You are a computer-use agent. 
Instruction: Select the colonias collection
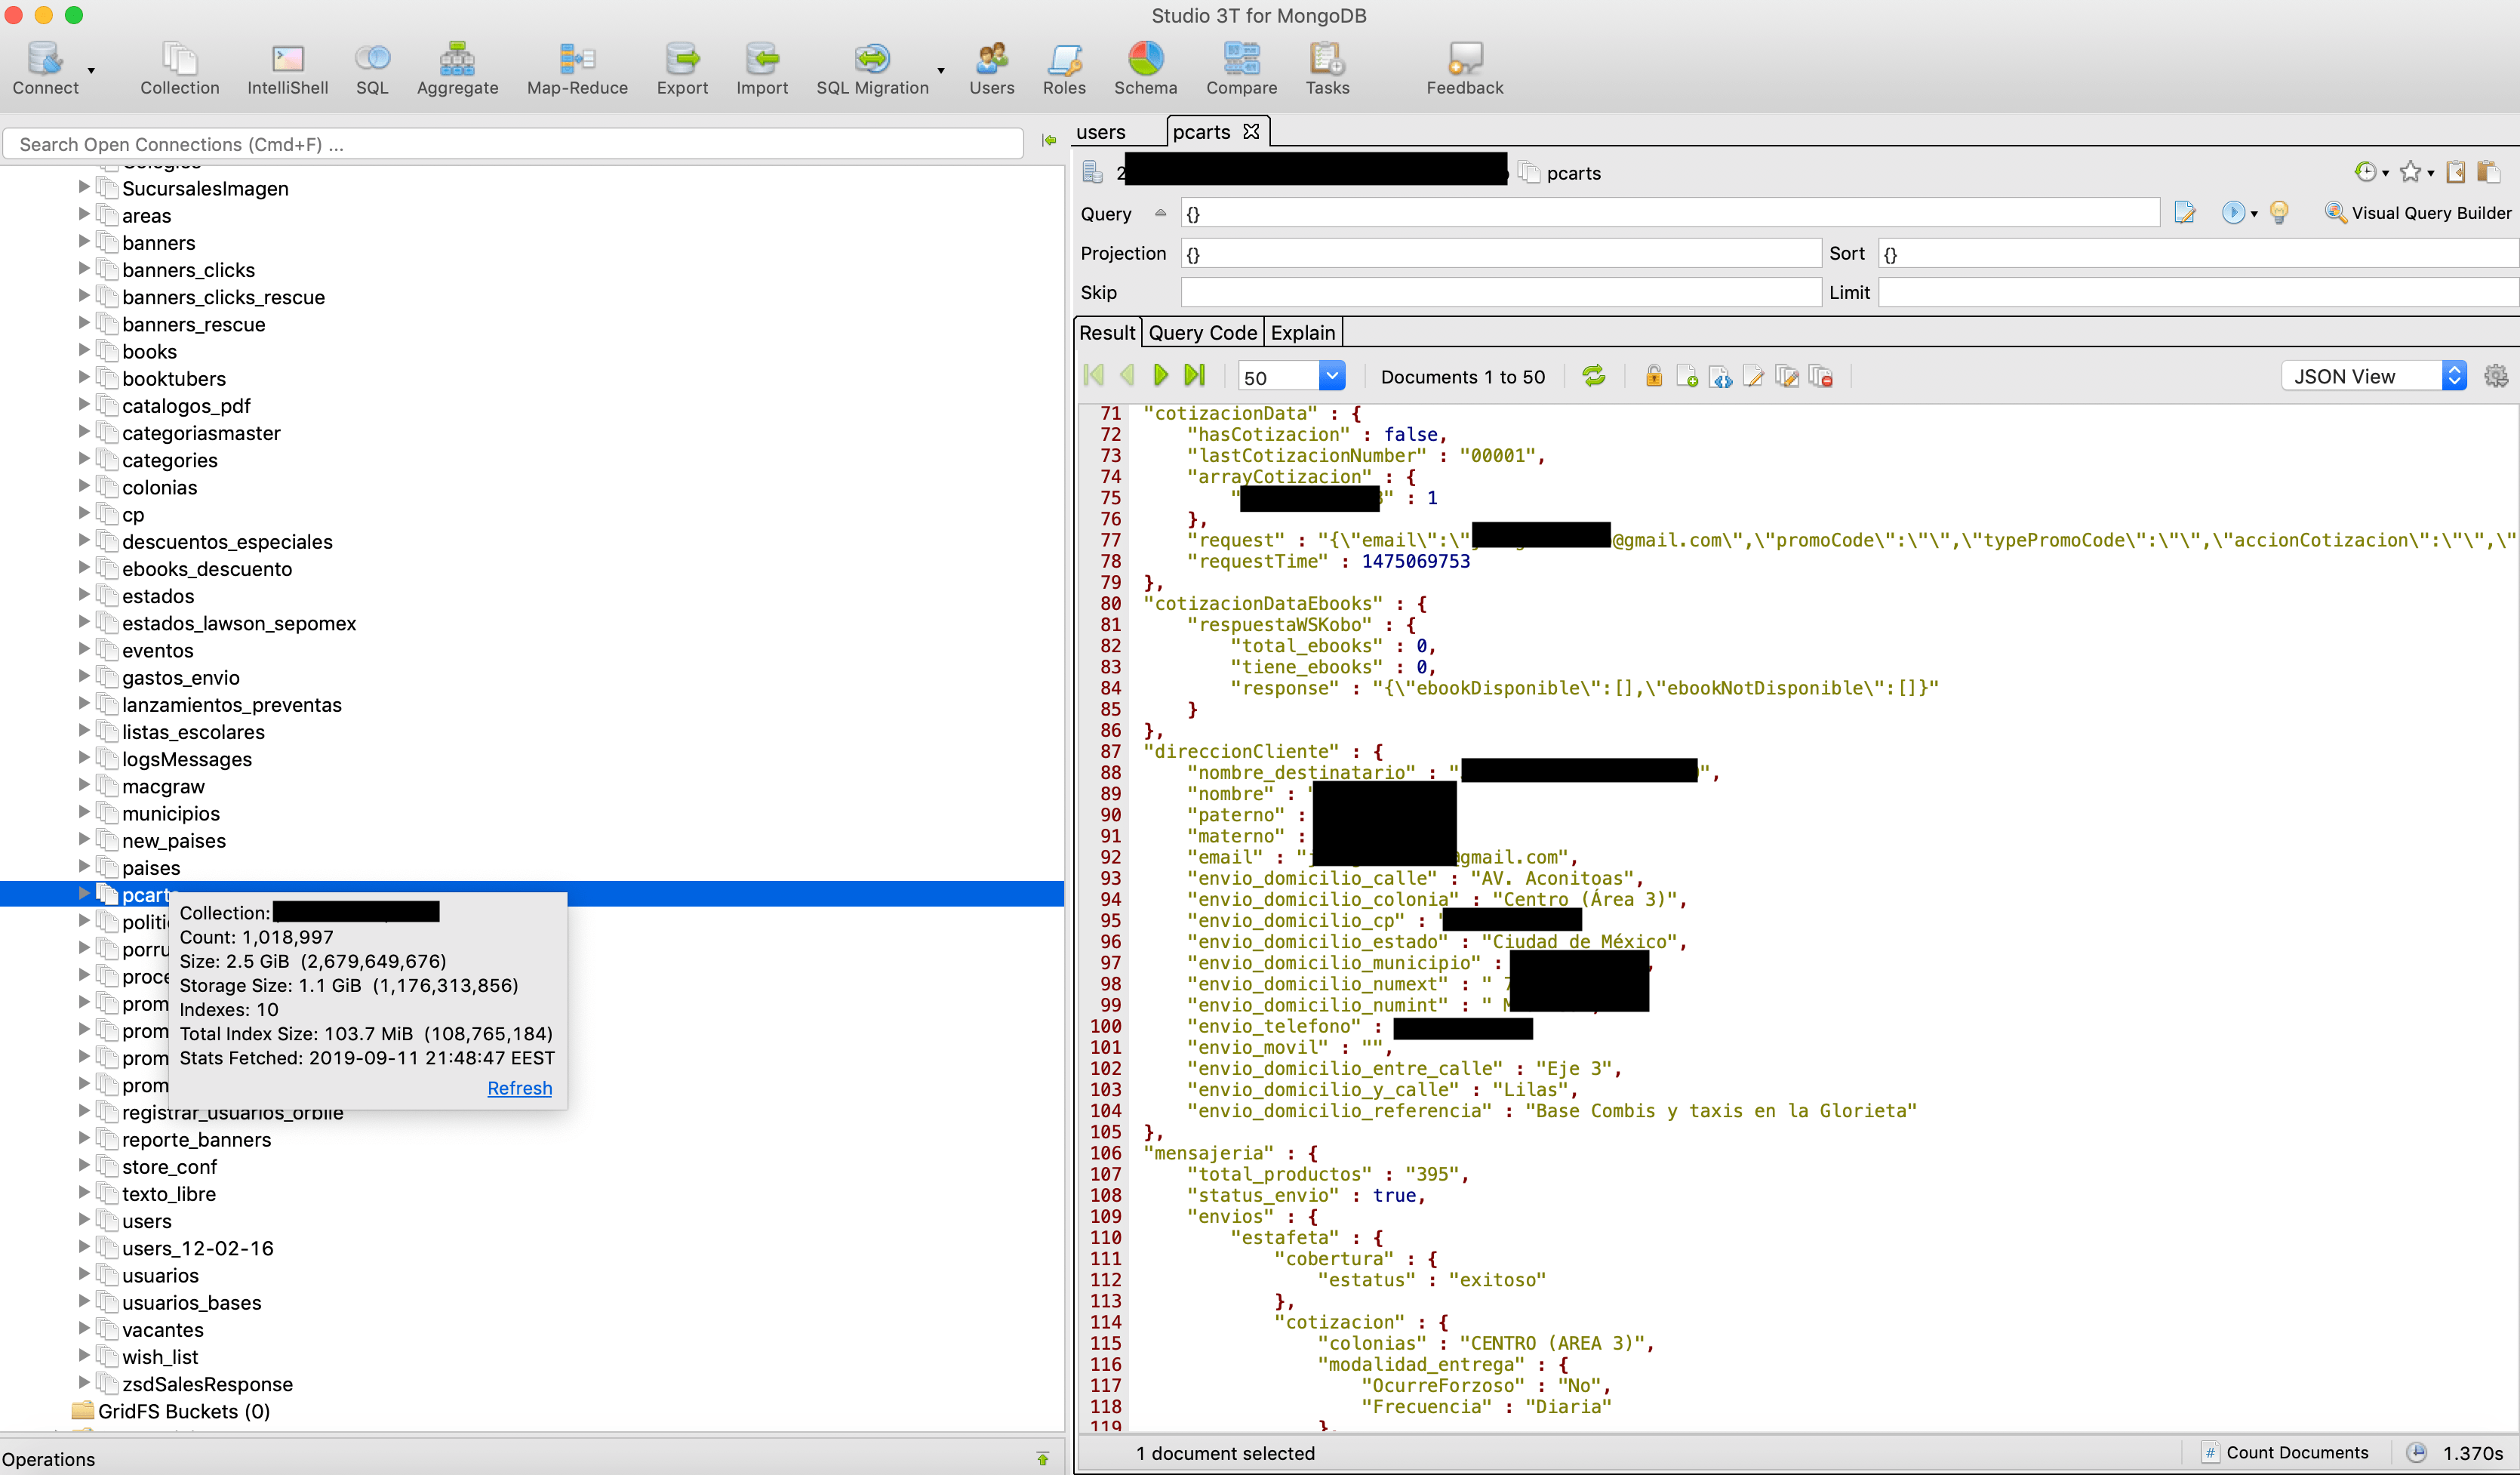pos(160,487)
